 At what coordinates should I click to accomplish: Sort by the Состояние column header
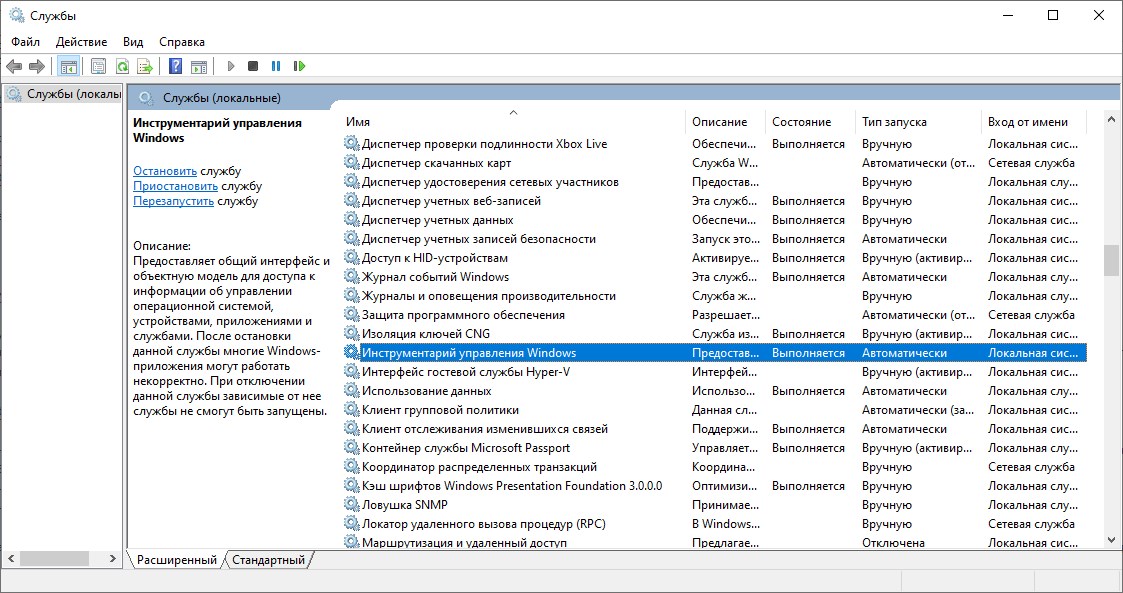coord(801,122)
